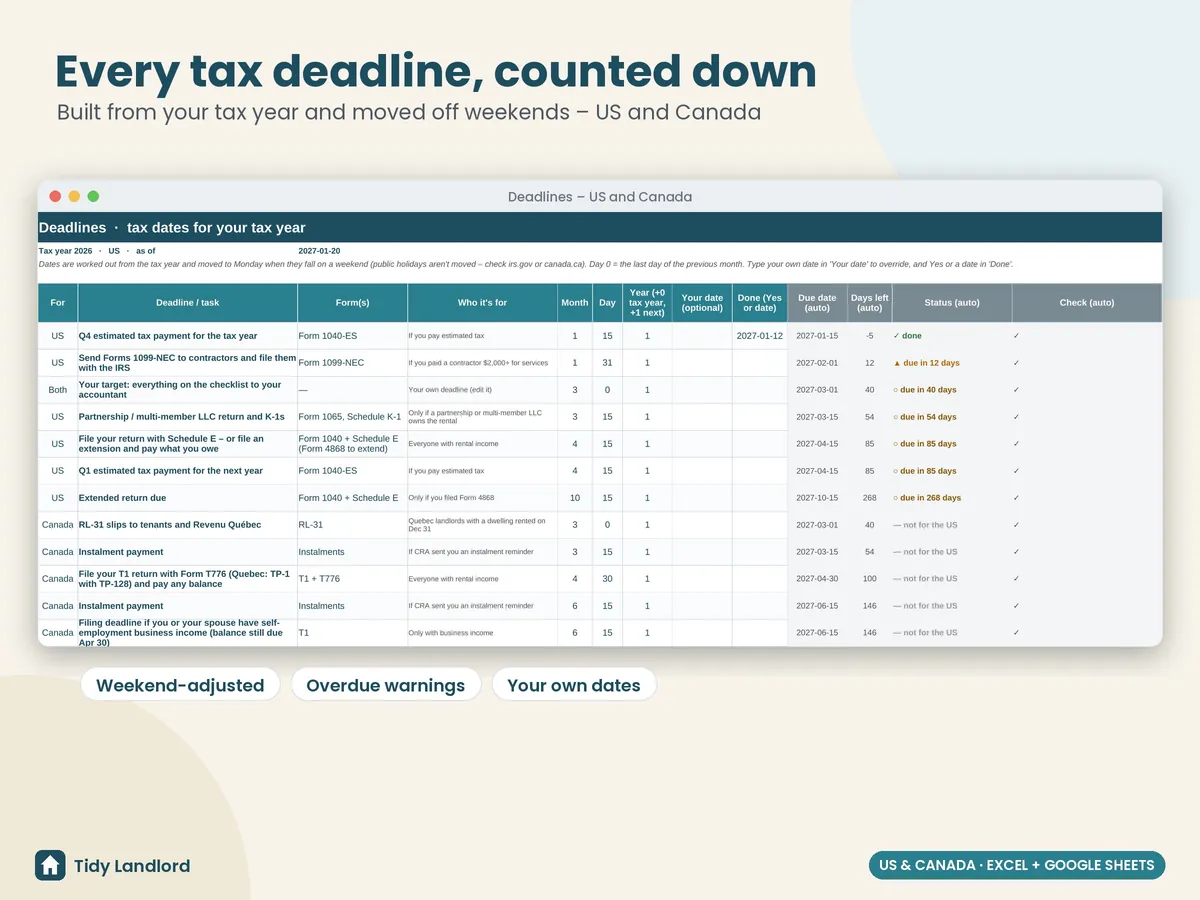Viewport: 1200px width, 900px height.
Task: Click the green maximize dot on Deadlines window
Action: pyautogui.click(x=93, y=197)
